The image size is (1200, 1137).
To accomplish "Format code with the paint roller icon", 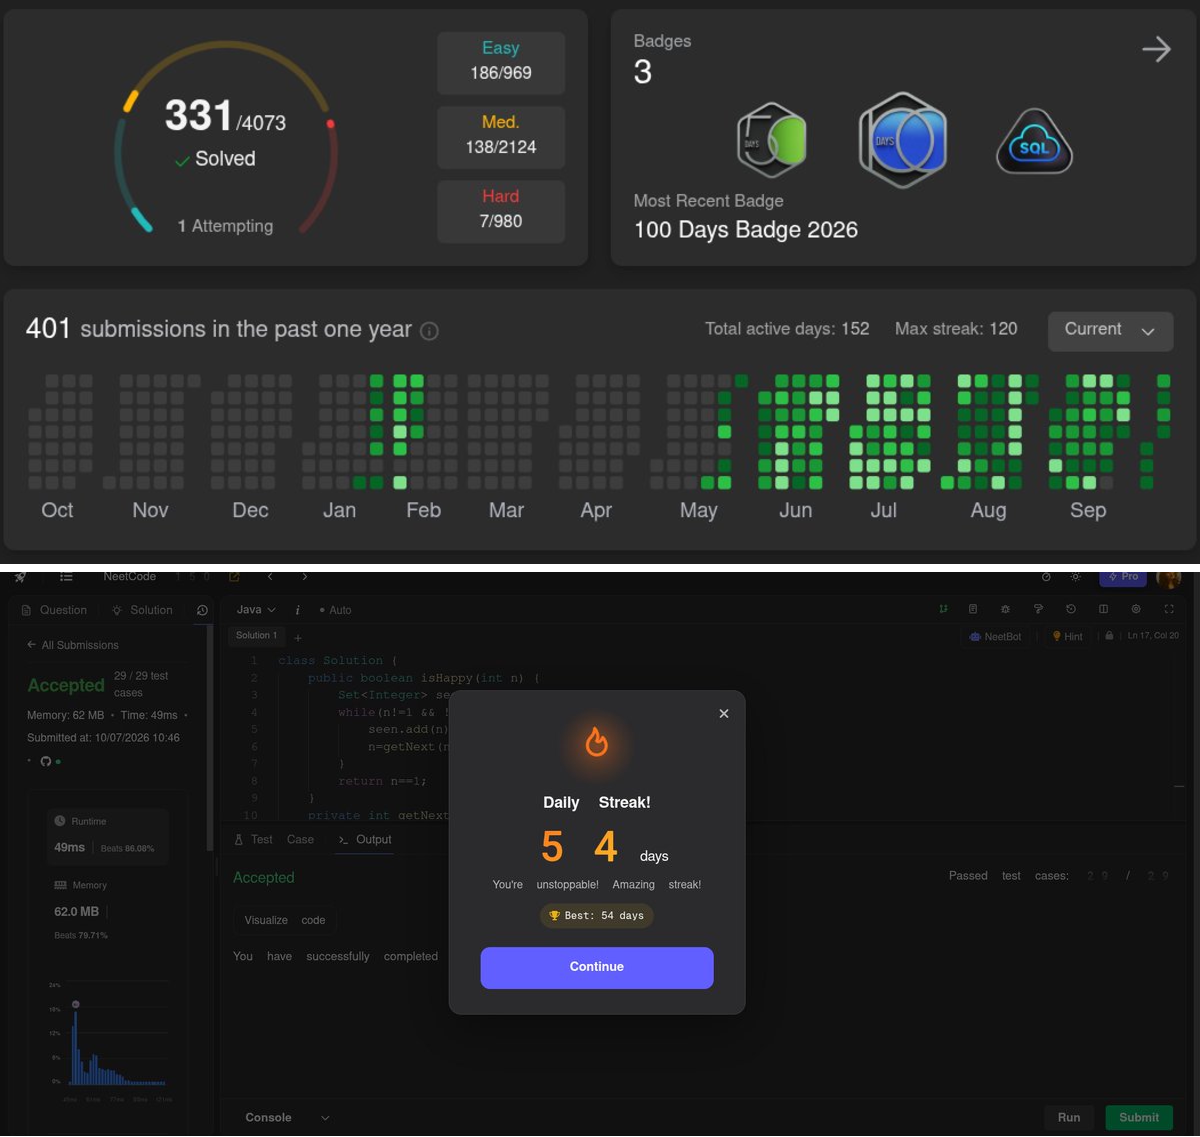I will click(x=1038, y=609).
